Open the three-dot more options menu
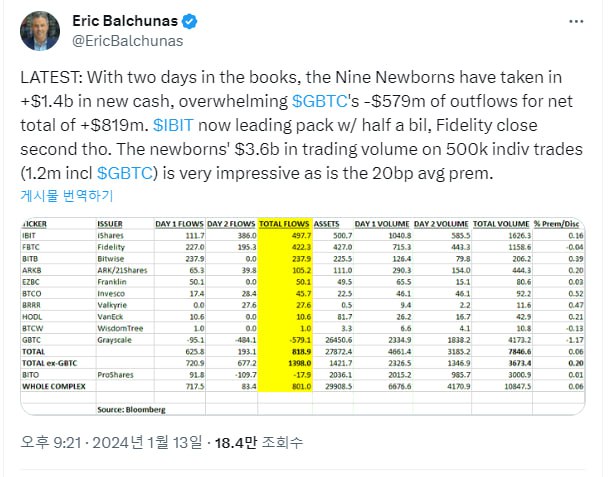The width and height of the screenshot is (611, 477). tap(576, 21)
